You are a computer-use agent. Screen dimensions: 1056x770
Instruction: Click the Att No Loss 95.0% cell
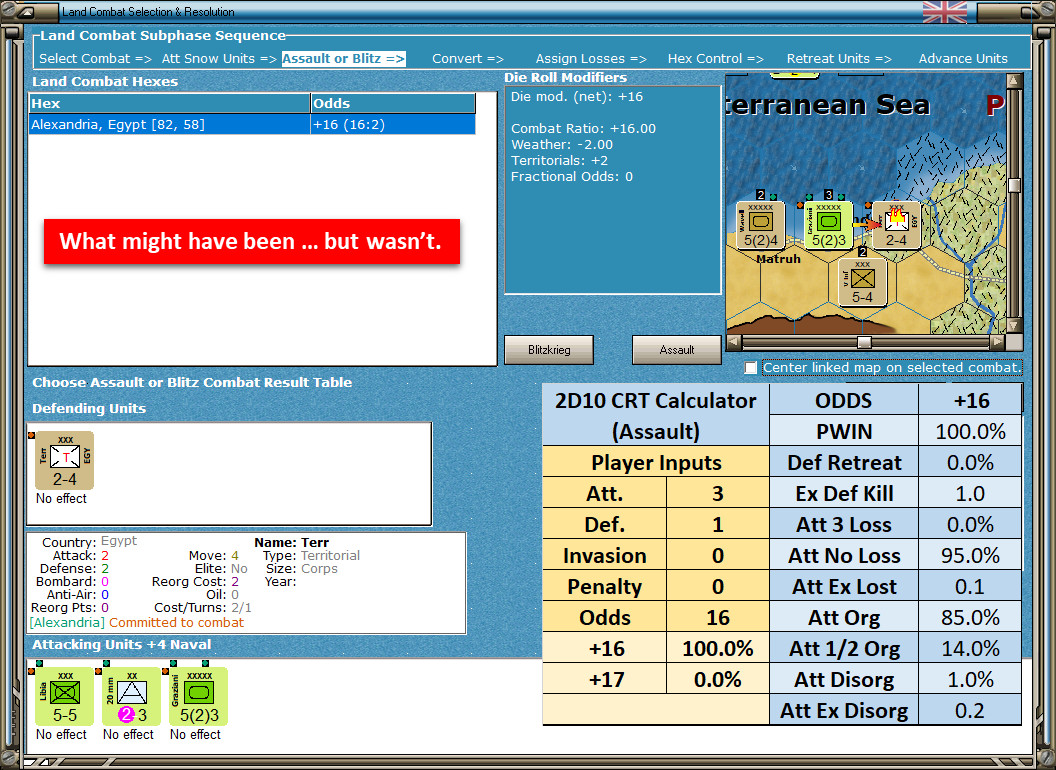tap(970, 556)
